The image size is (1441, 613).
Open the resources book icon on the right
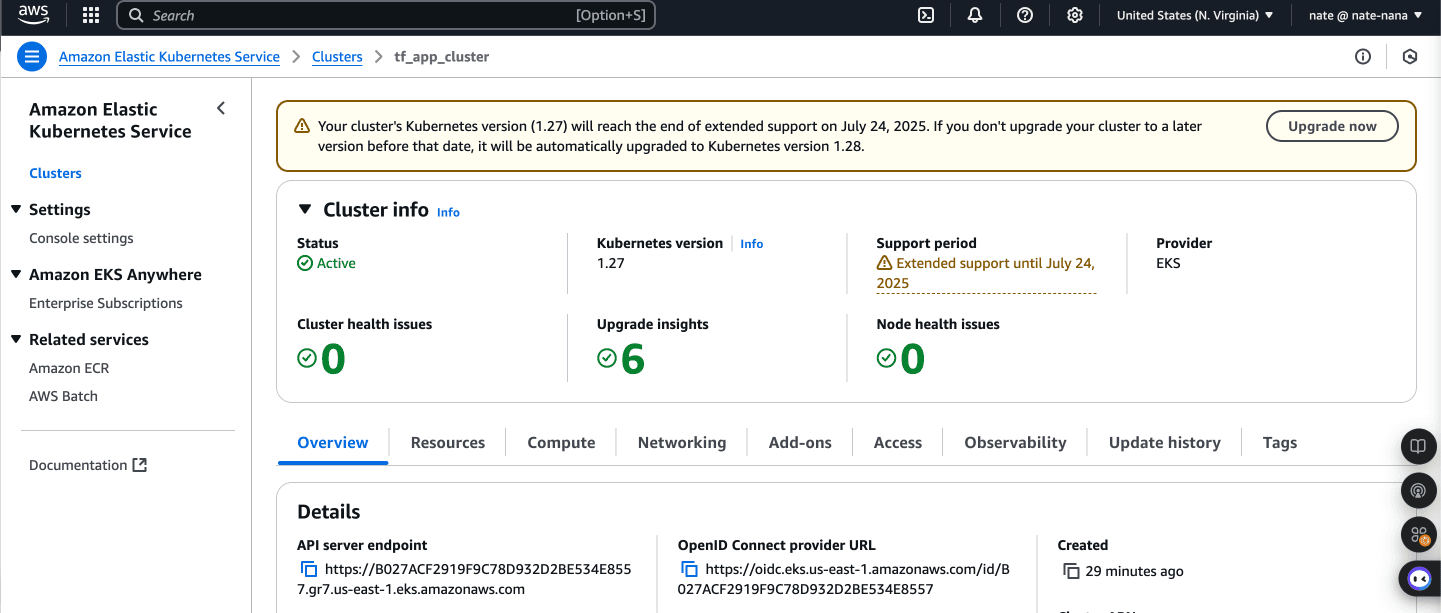[x=1418, y=446]
